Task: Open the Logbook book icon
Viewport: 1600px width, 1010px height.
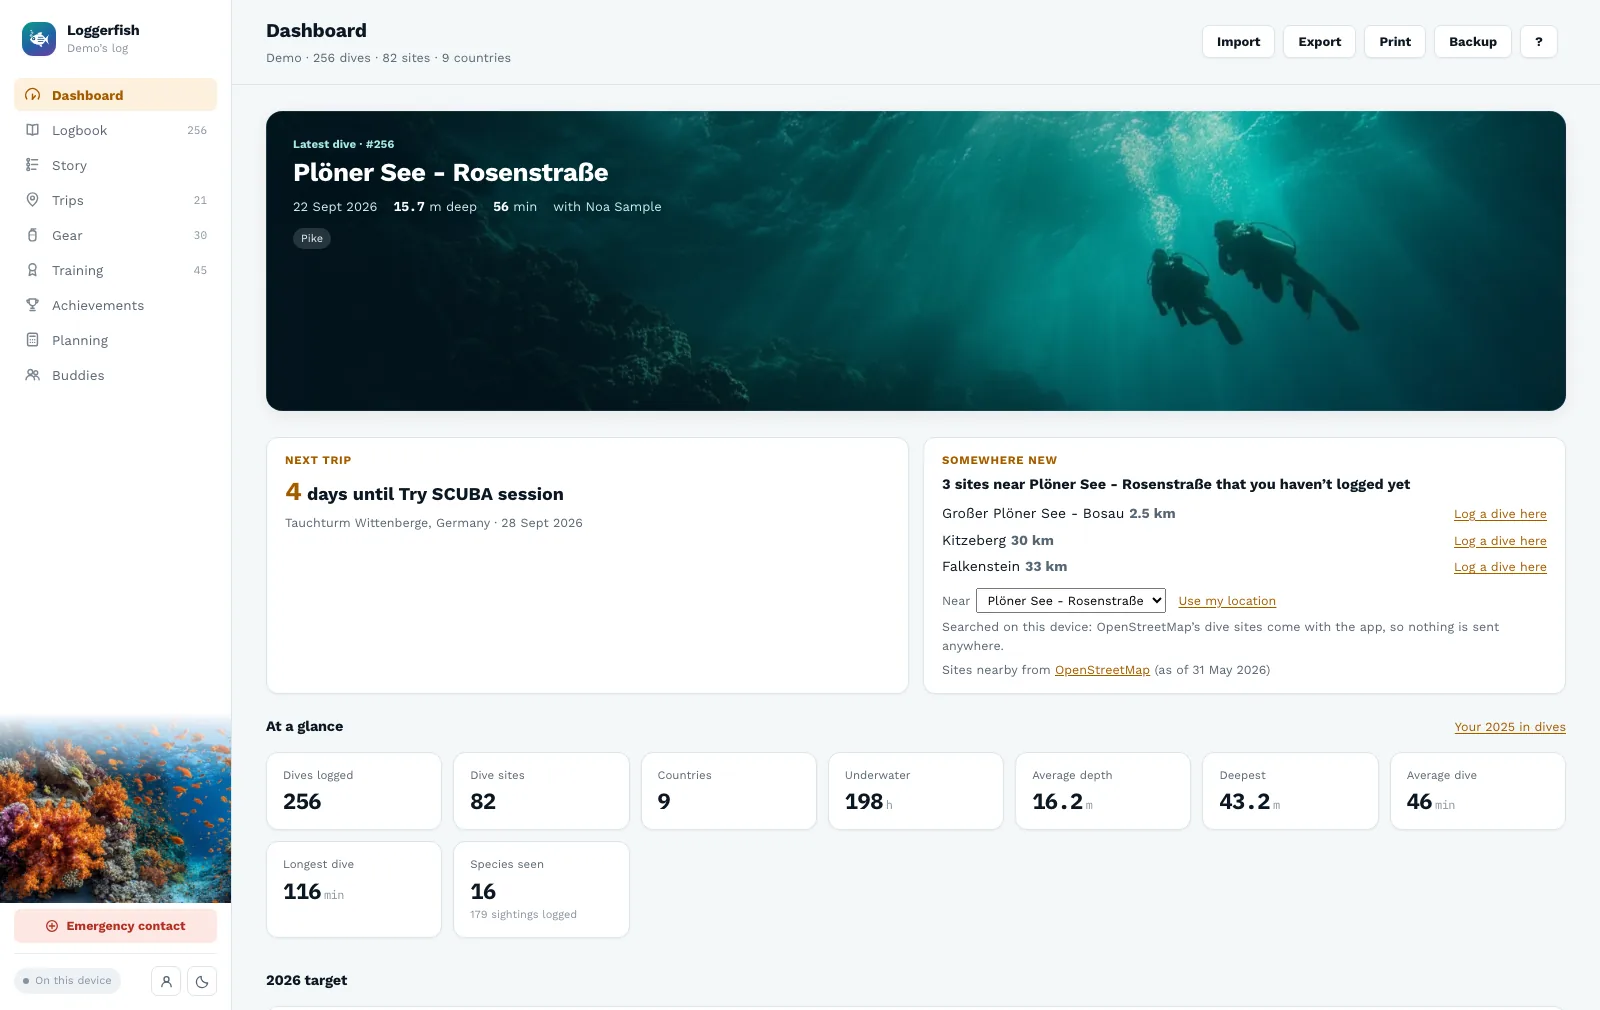Action: (33, 130)
